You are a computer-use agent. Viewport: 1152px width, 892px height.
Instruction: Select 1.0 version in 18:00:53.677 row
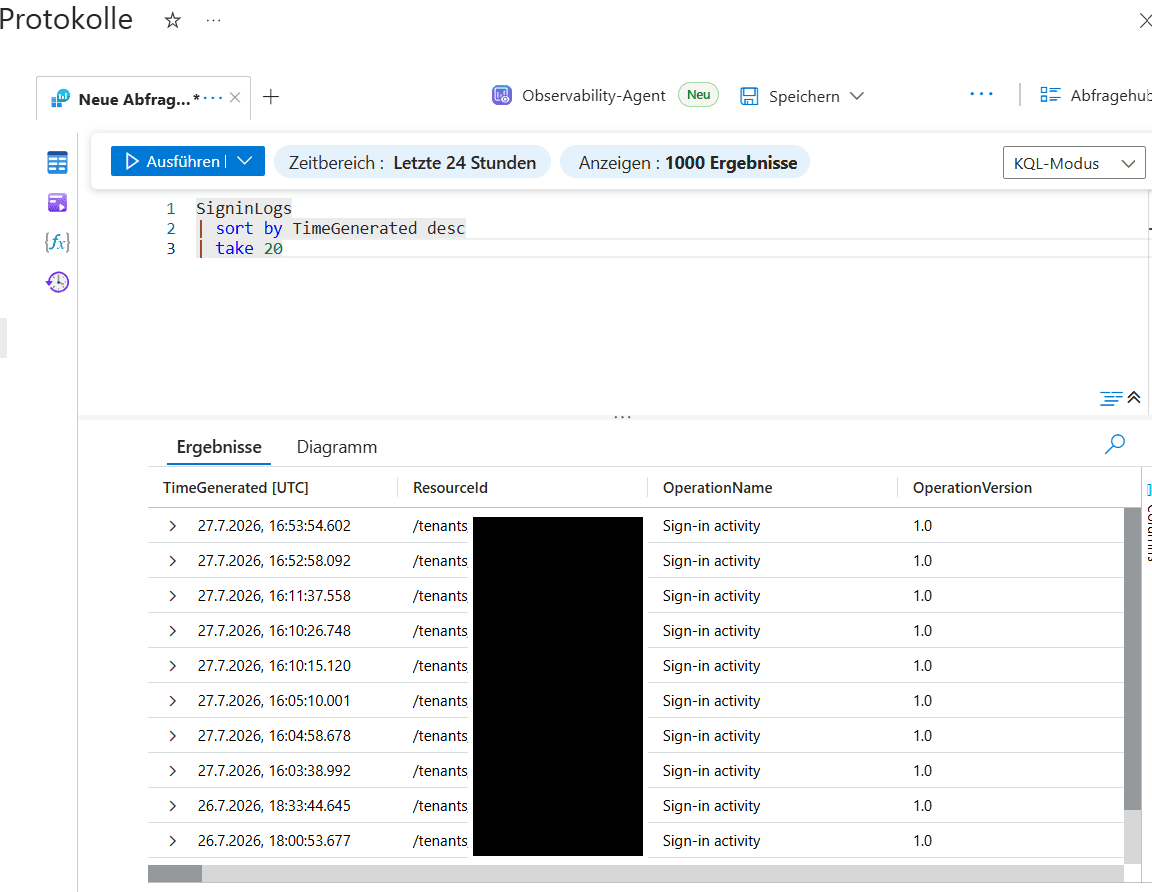tap(922, 841)
